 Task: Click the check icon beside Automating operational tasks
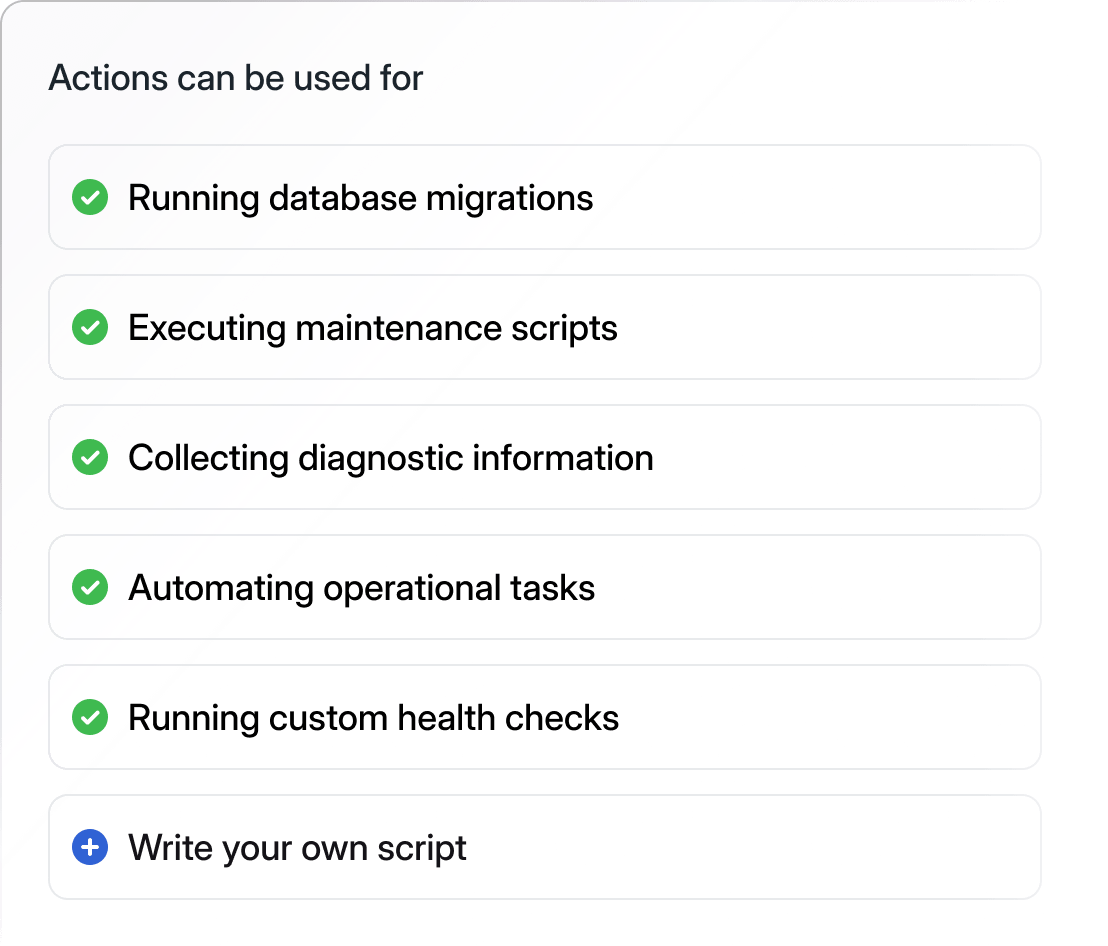tap(90, 588)
